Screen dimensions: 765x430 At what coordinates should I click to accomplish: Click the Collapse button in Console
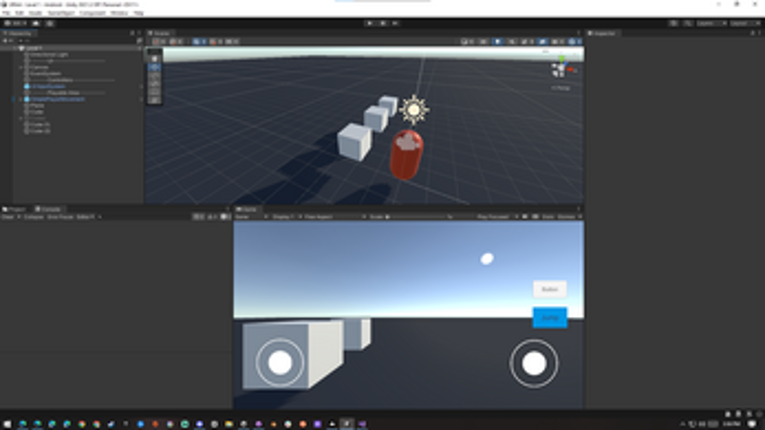pos(34,217)
